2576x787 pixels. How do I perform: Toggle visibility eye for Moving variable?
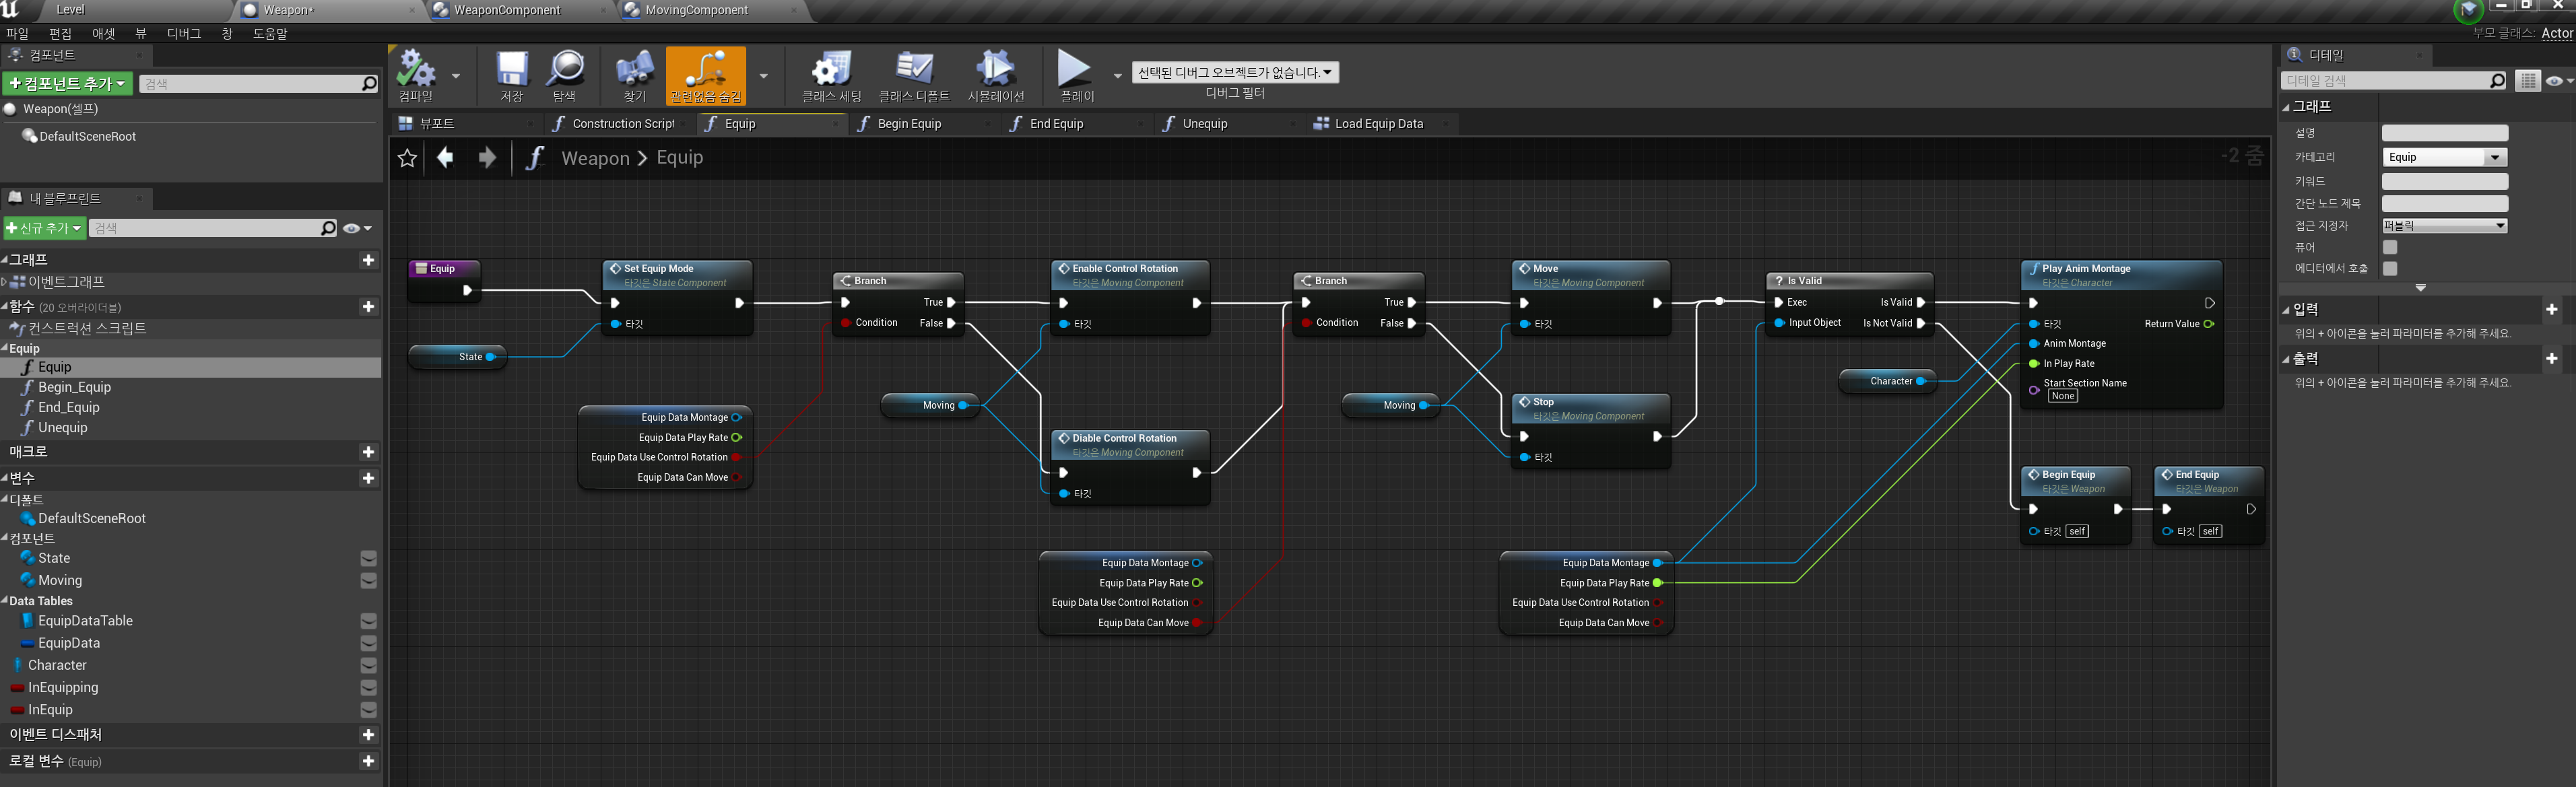pyautogui.click(x=368, y=580)
